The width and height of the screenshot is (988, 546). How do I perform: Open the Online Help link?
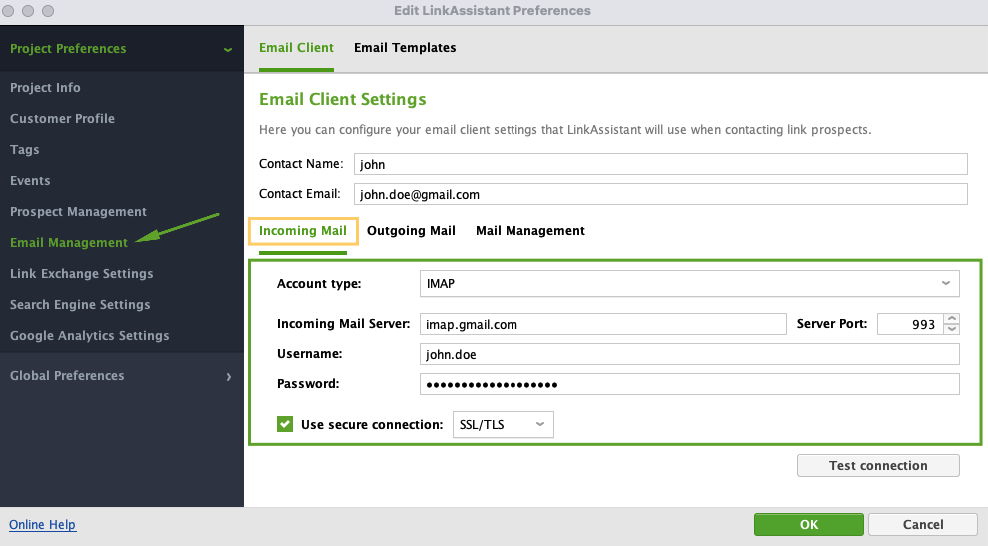[x=42, y=525]
